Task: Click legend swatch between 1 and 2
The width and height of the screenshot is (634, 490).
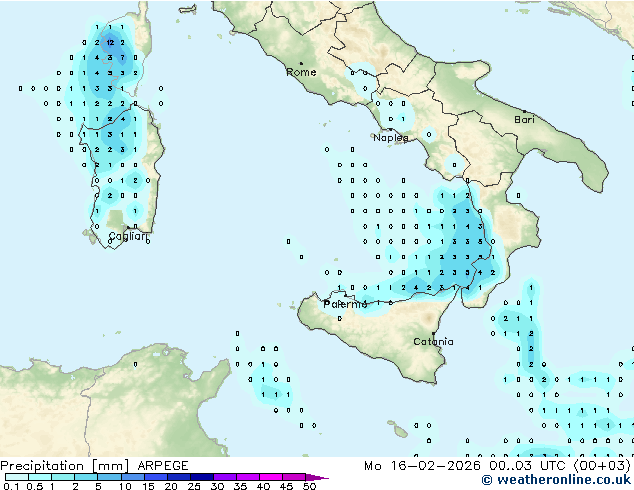Action: [63, 477]
